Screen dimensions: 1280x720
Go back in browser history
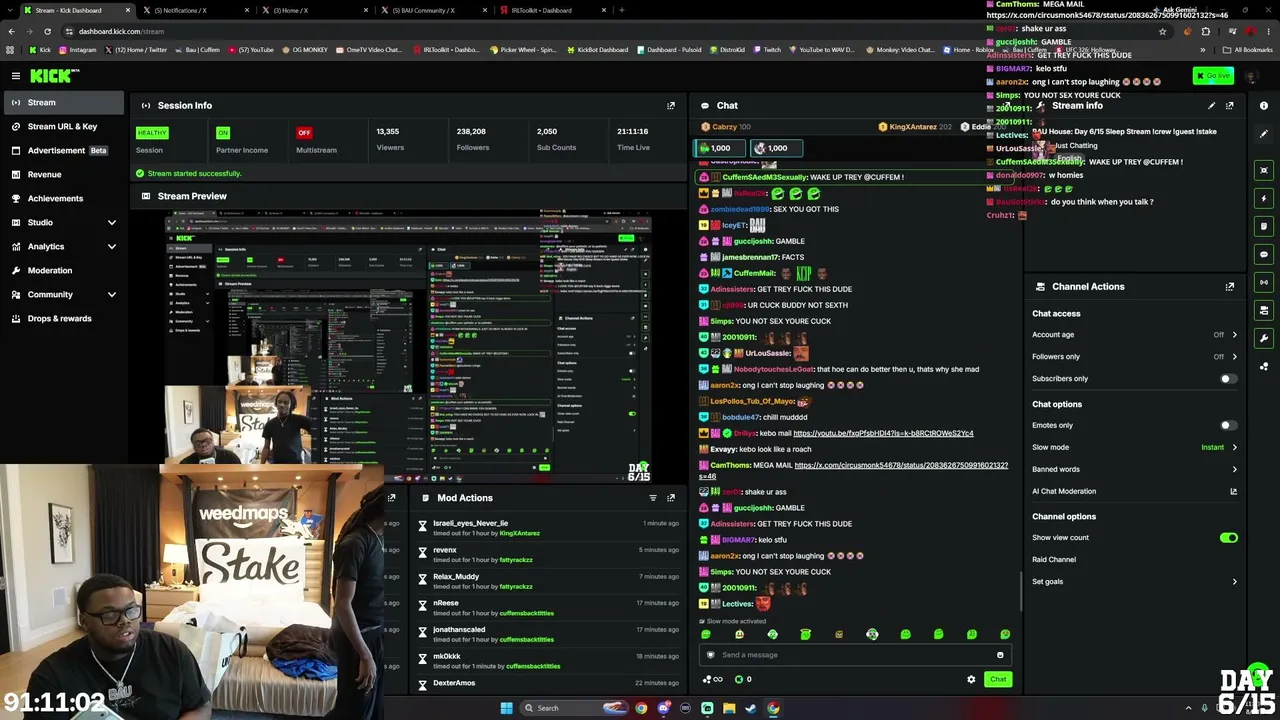tap(11, 31)
